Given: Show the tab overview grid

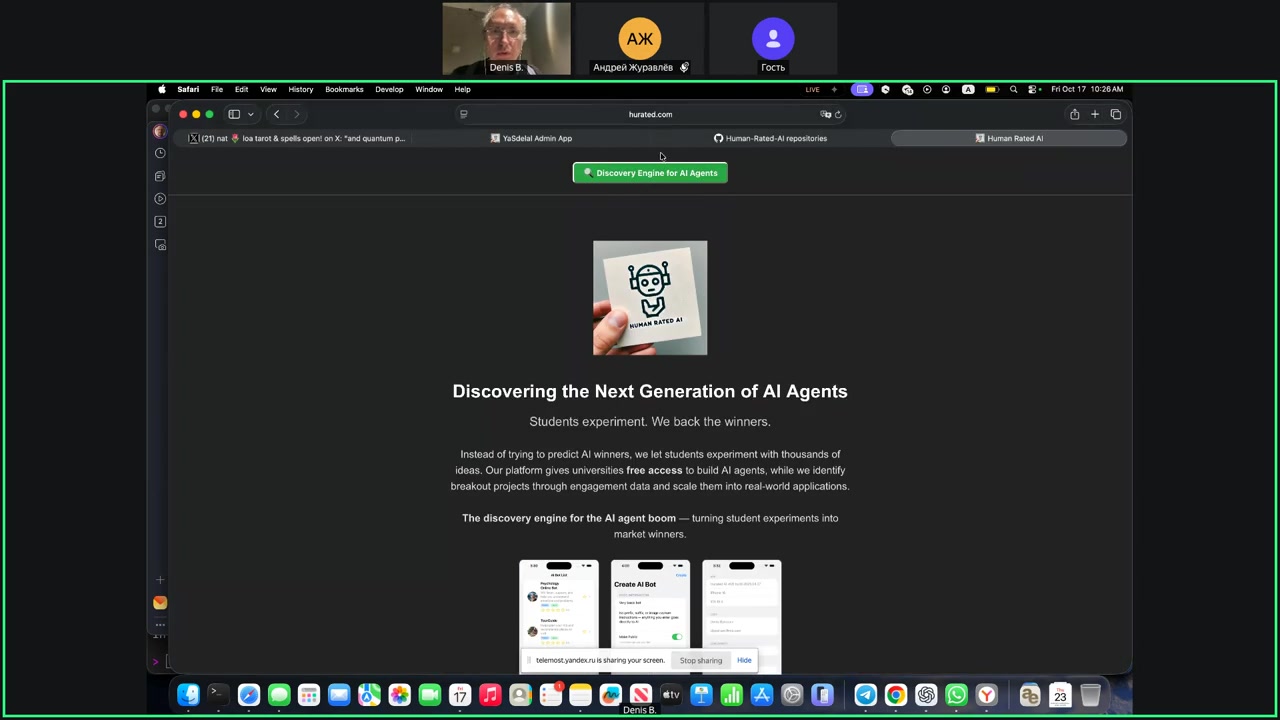Looking at the screenshot, I should pyautogui.click(x=1116, y=114).
